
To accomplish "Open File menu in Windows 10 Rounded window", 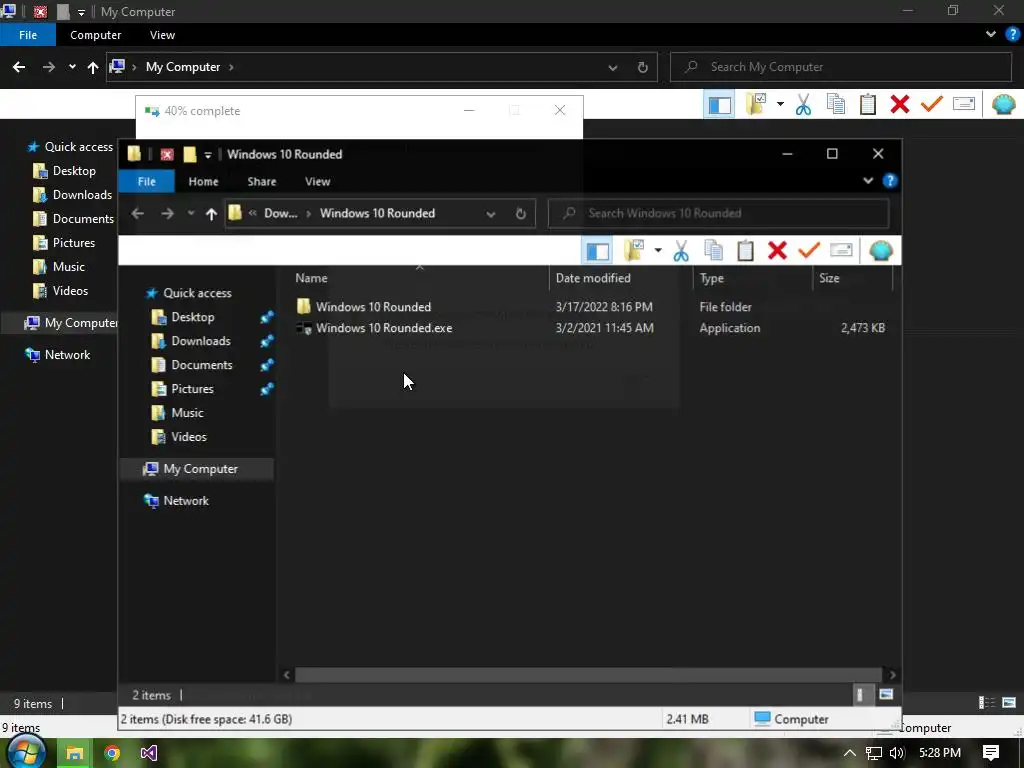I will [146, 182].
